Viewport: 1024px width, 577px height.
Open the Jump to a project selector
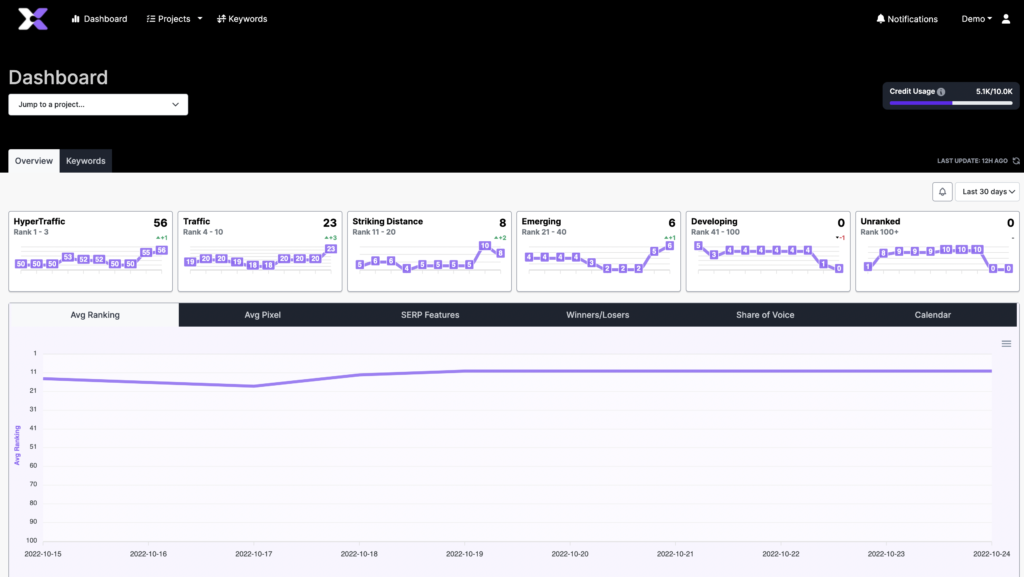click(x=98, y=104)
